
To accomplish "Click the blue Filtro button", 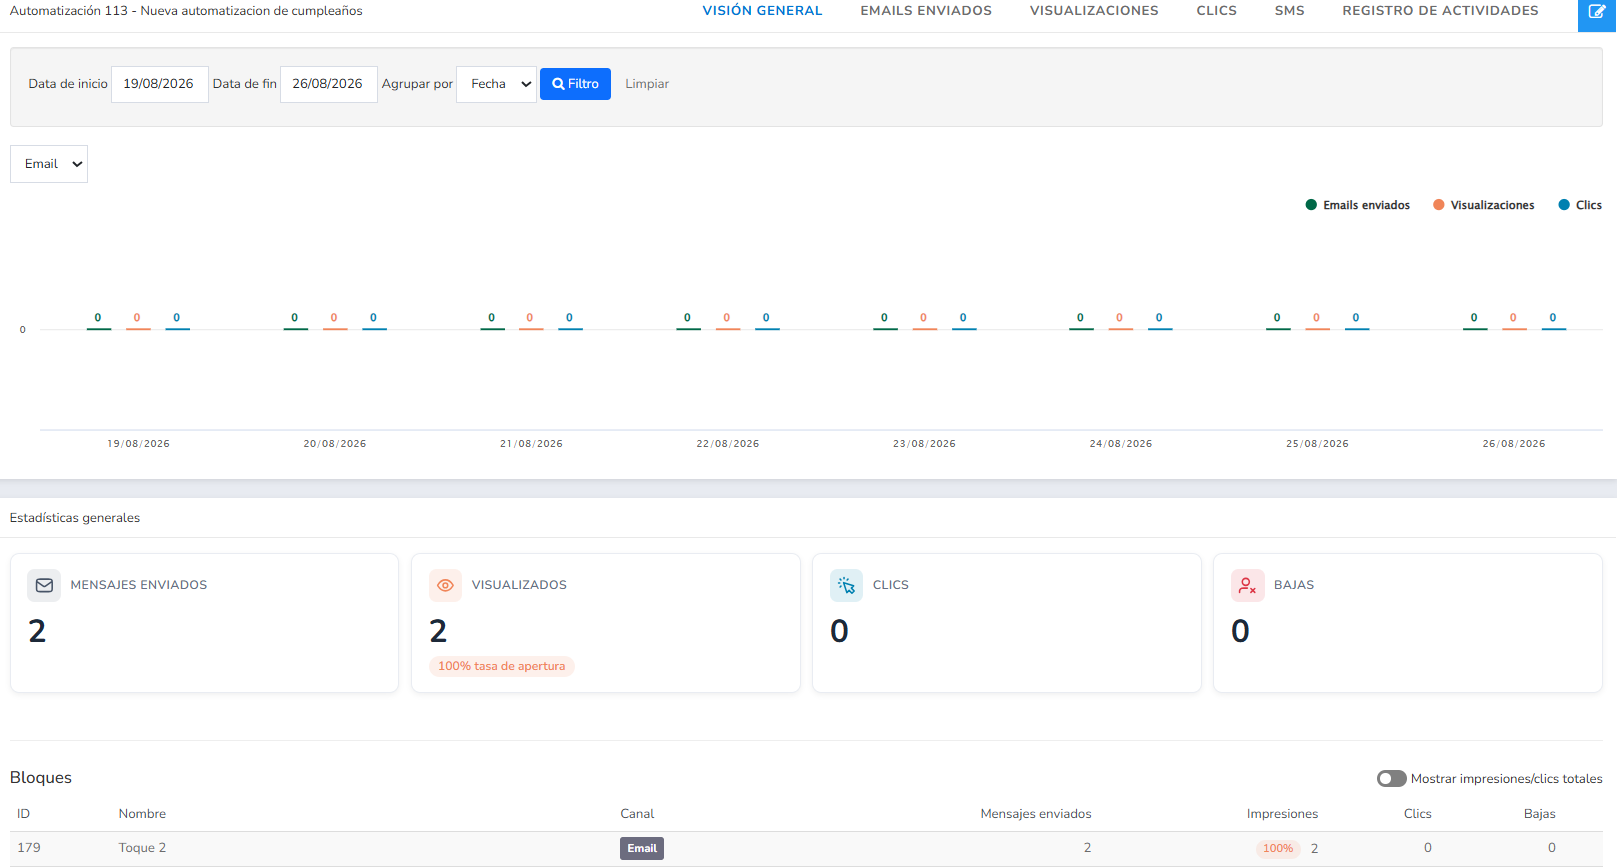I will (575, 84).
